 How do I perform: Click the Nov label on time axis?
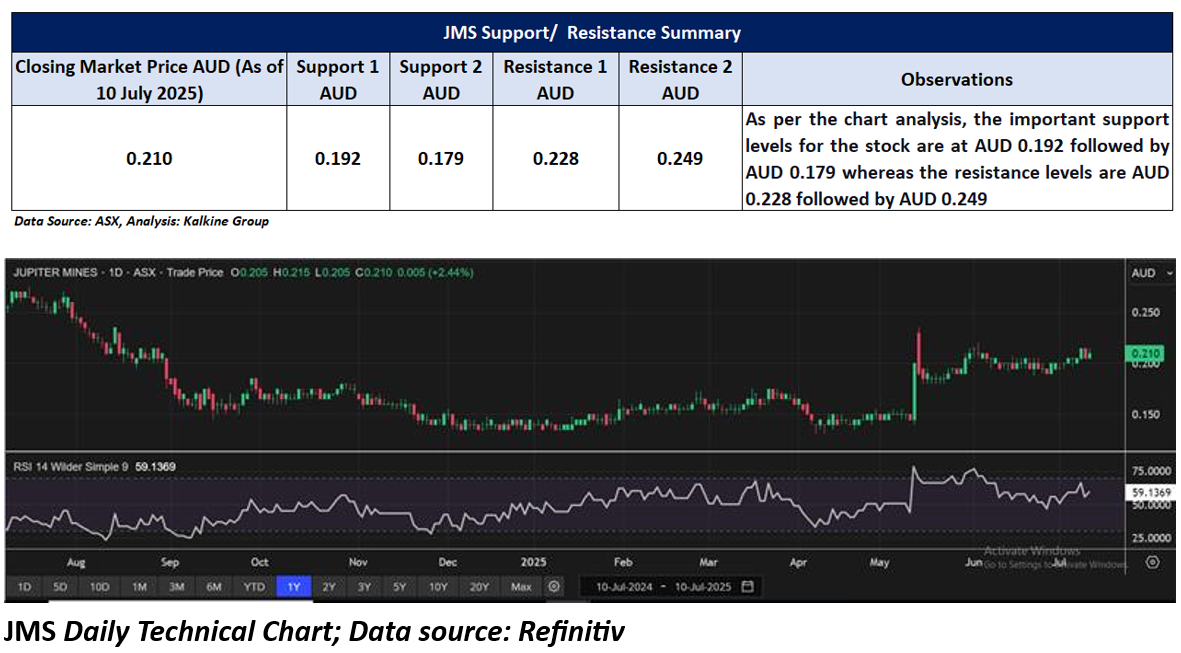pyautogui.click(x=358, y=563)
